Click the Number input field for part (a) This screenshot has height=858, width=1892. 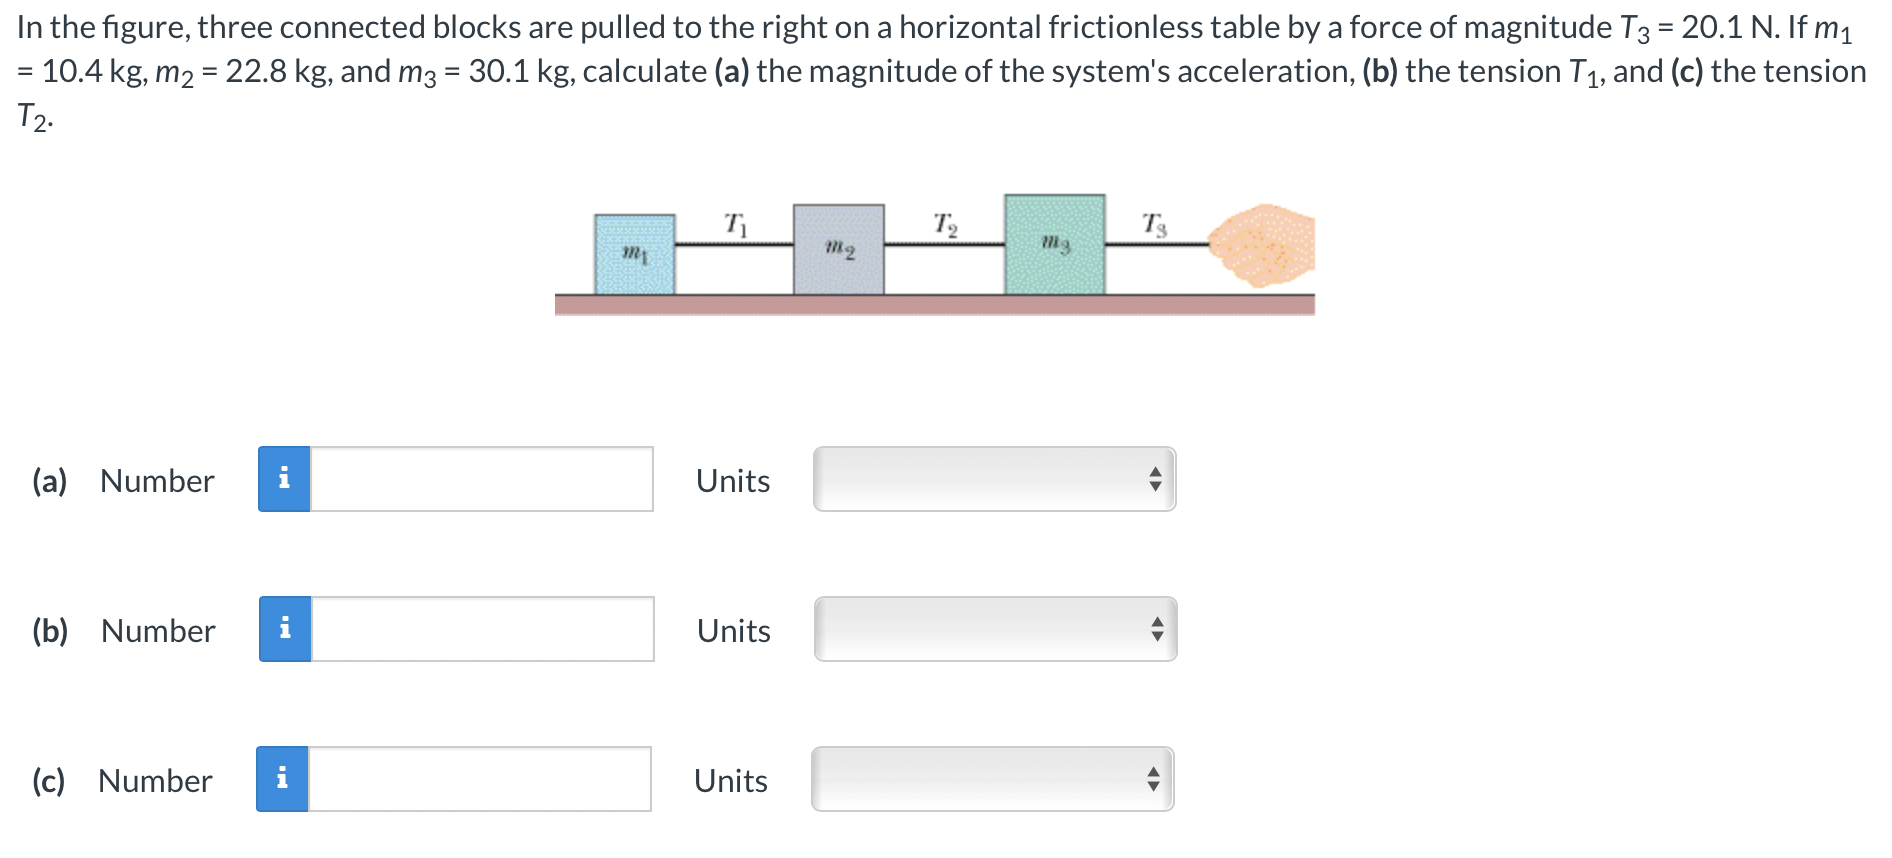480,480
